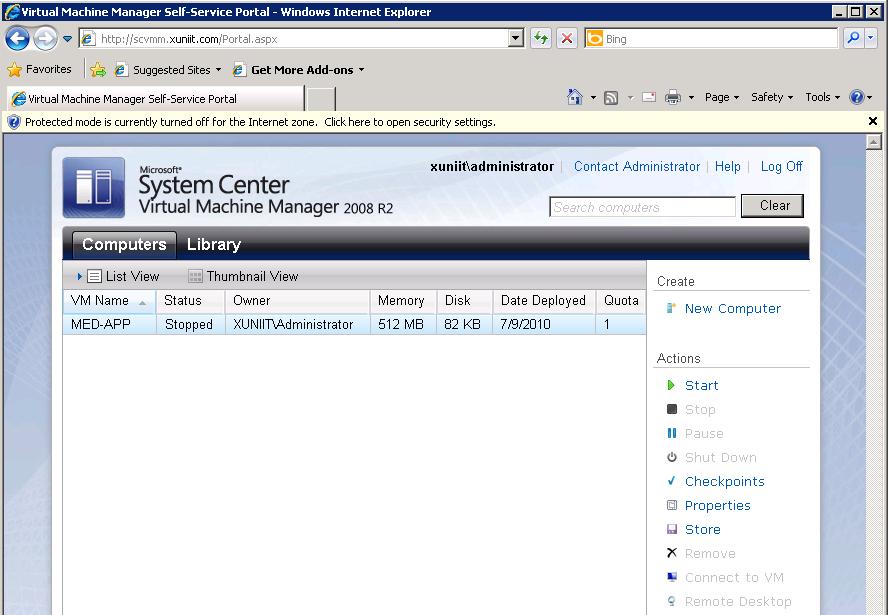Click the Store action link
This screenshot has width=888, height=615.
pyautogui.click(x=703, y=529)
